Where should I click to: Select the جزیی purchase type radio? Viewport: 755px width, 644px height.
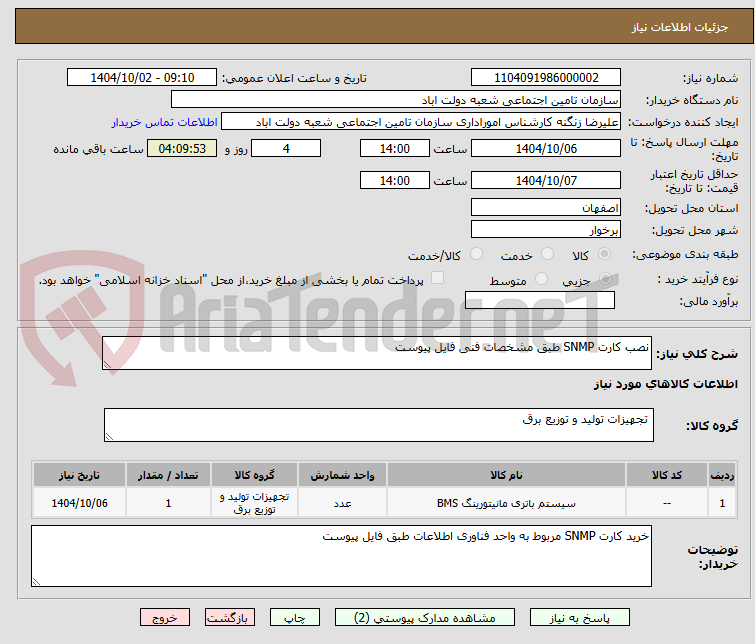(606, 278)
